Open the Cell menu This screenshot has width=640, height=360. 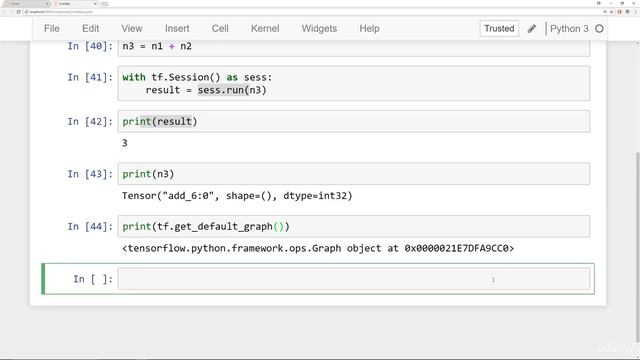pyautogui.click(x=220, y=29)
